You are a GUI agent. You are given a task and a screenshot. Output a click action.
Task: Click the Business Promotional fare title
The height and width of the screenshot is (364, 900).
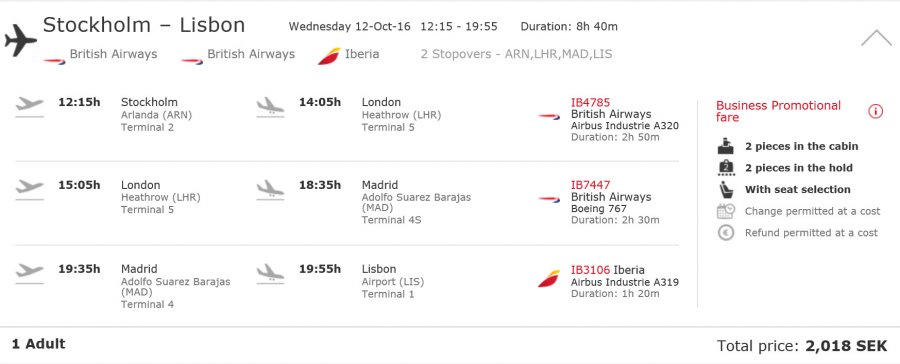778,111
